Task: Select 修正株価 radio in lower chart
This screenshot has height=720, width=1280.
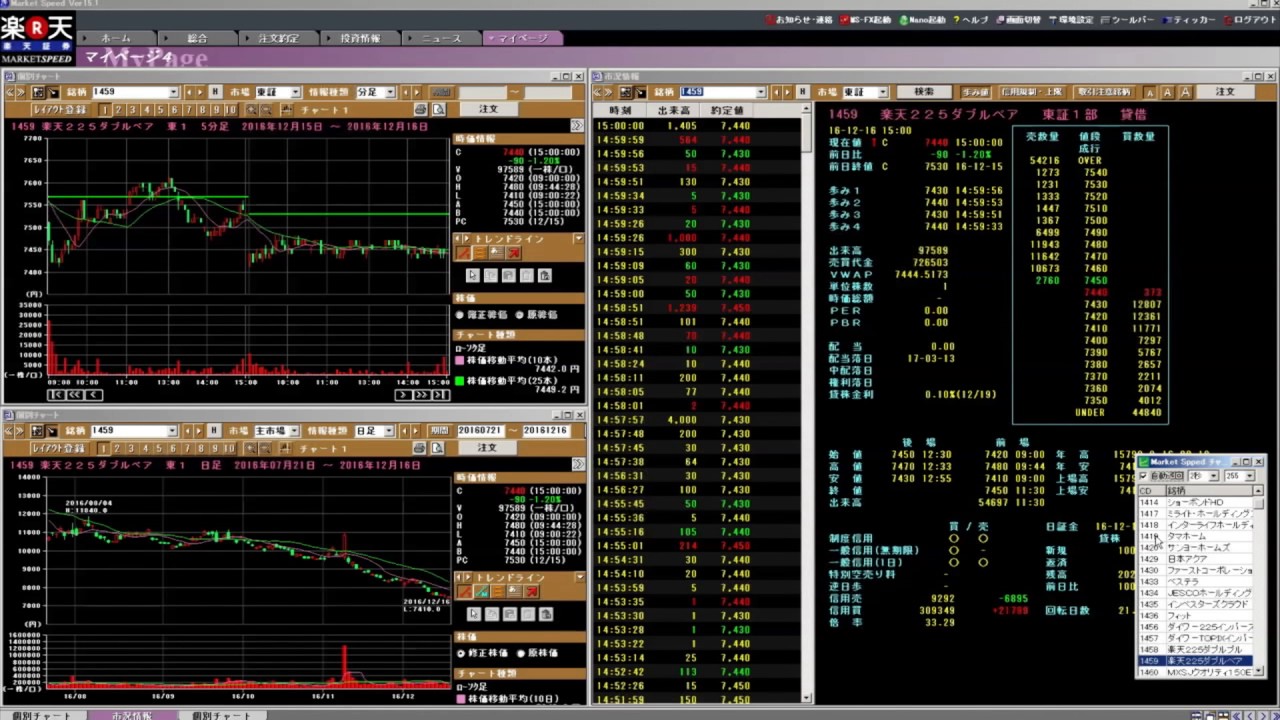Action: (x=461, y=652)
